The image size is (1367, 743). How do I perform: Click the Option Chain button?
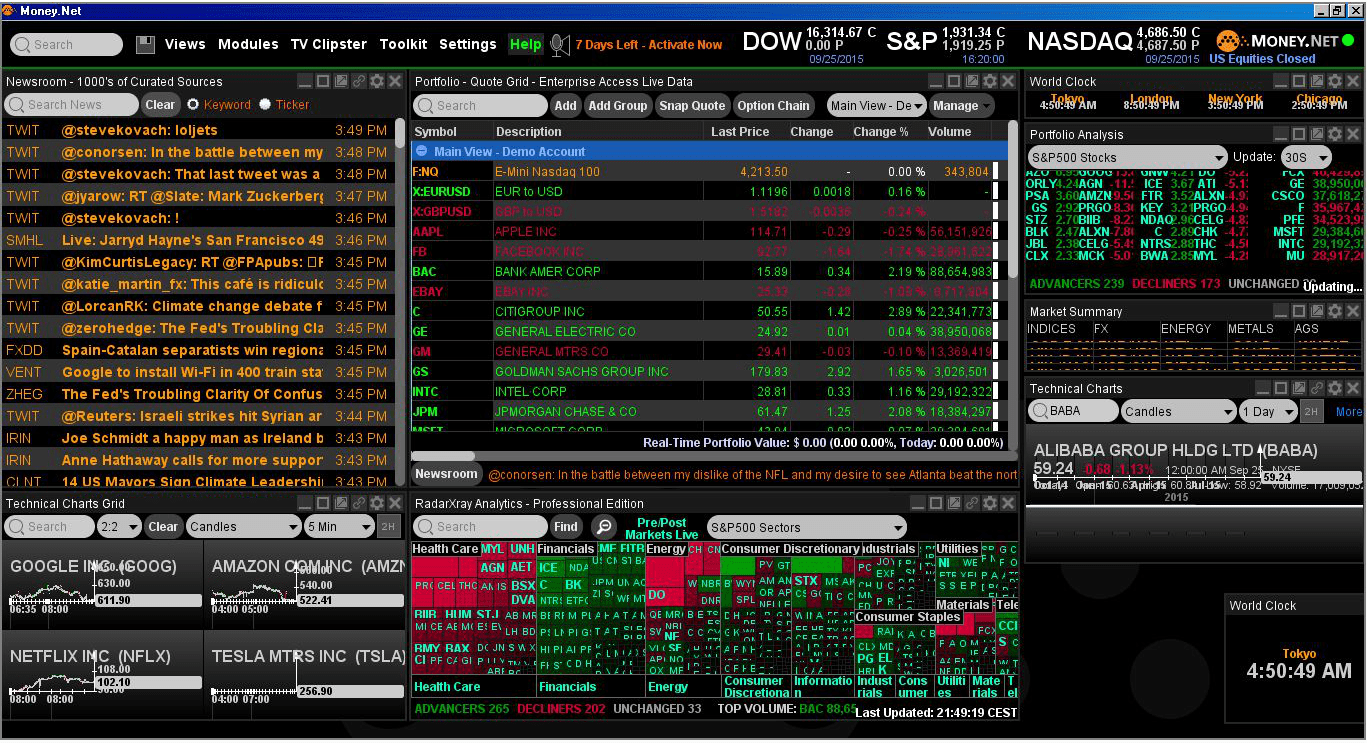point(773,105)
